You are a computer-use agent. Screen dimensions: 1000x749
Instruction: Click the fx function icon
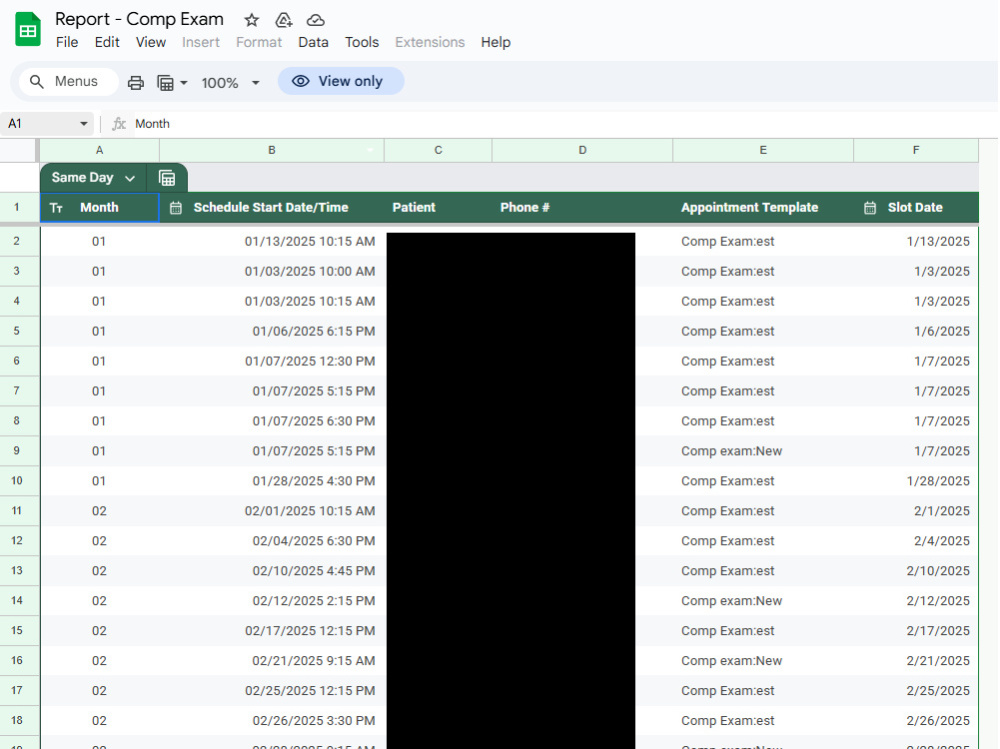click(x=119, y=124)
